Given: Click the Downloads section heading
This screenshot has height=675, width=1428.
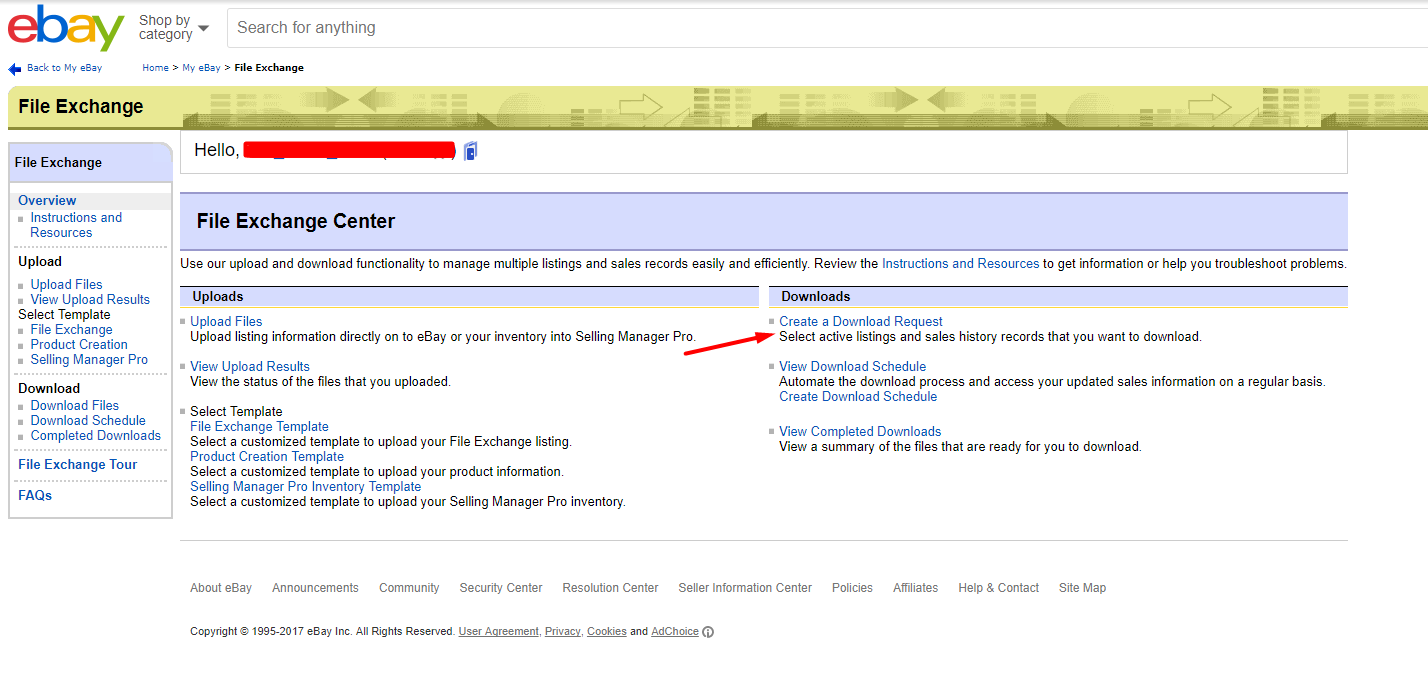Looking at the screenshot, I should tap(816, 297).
